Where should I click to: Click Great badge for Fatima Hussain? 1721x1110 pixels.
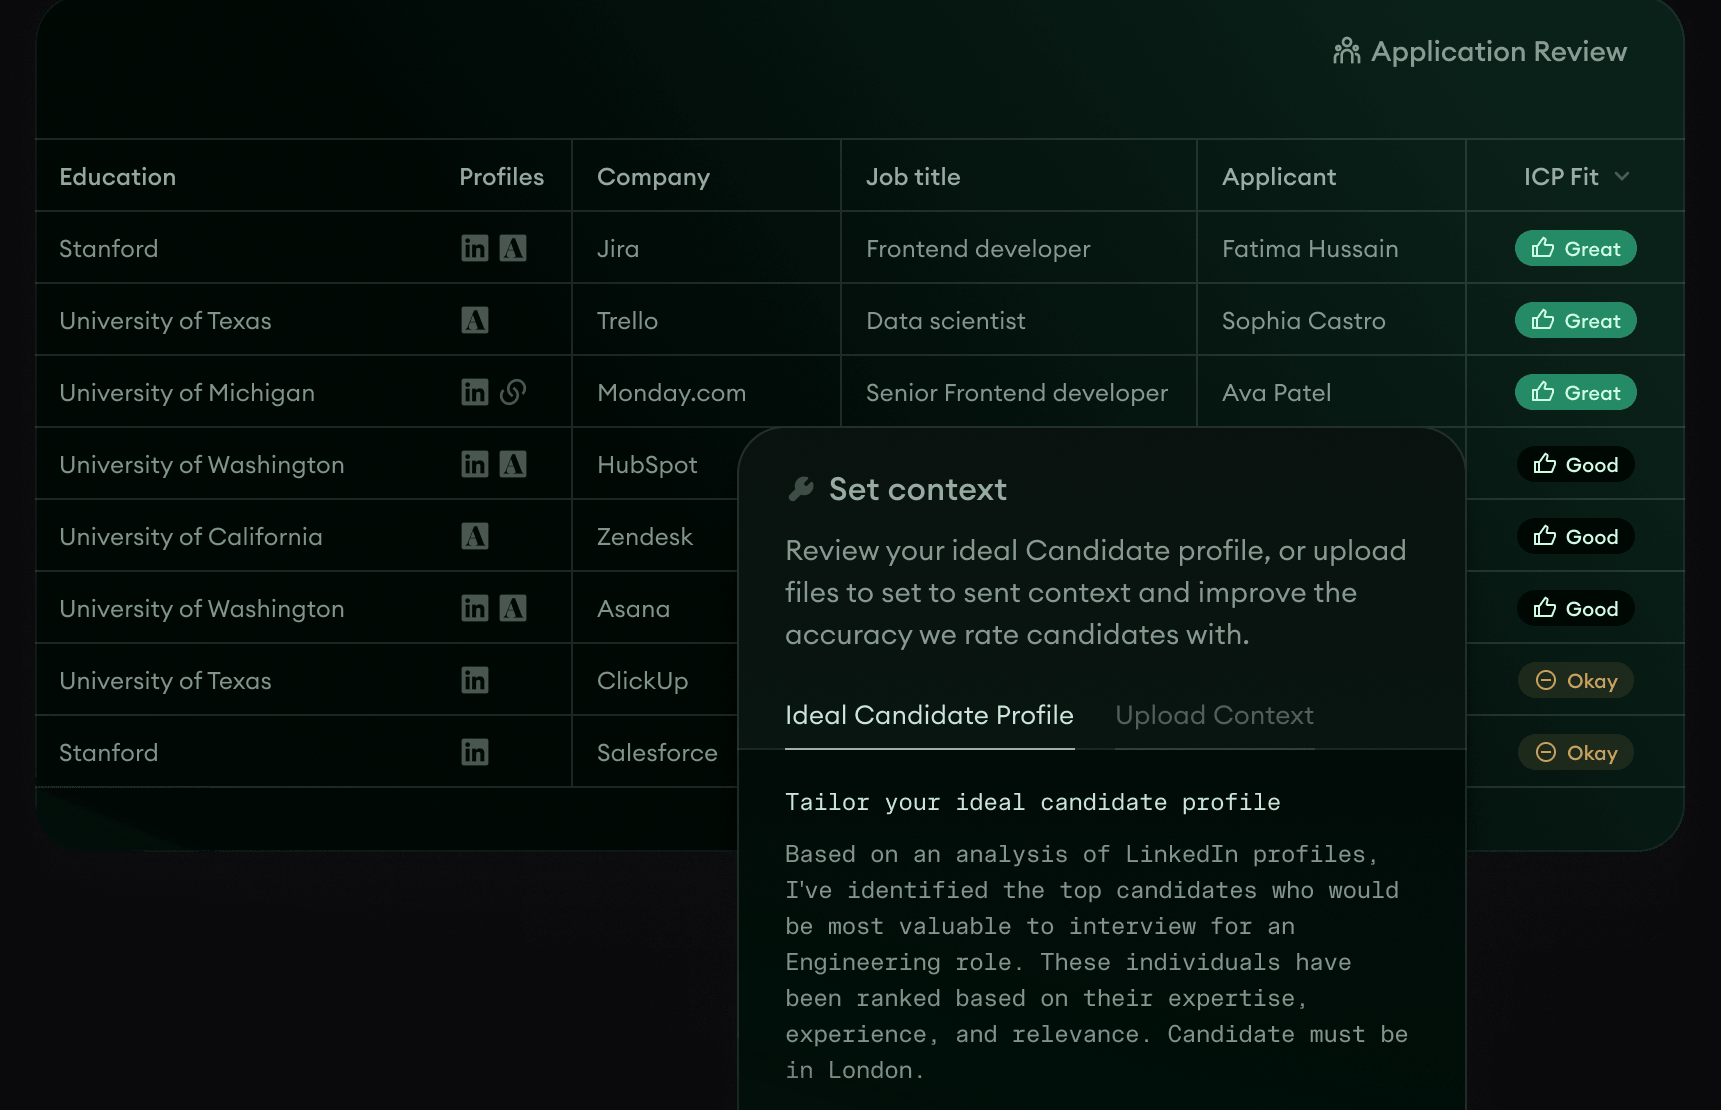1575,248
